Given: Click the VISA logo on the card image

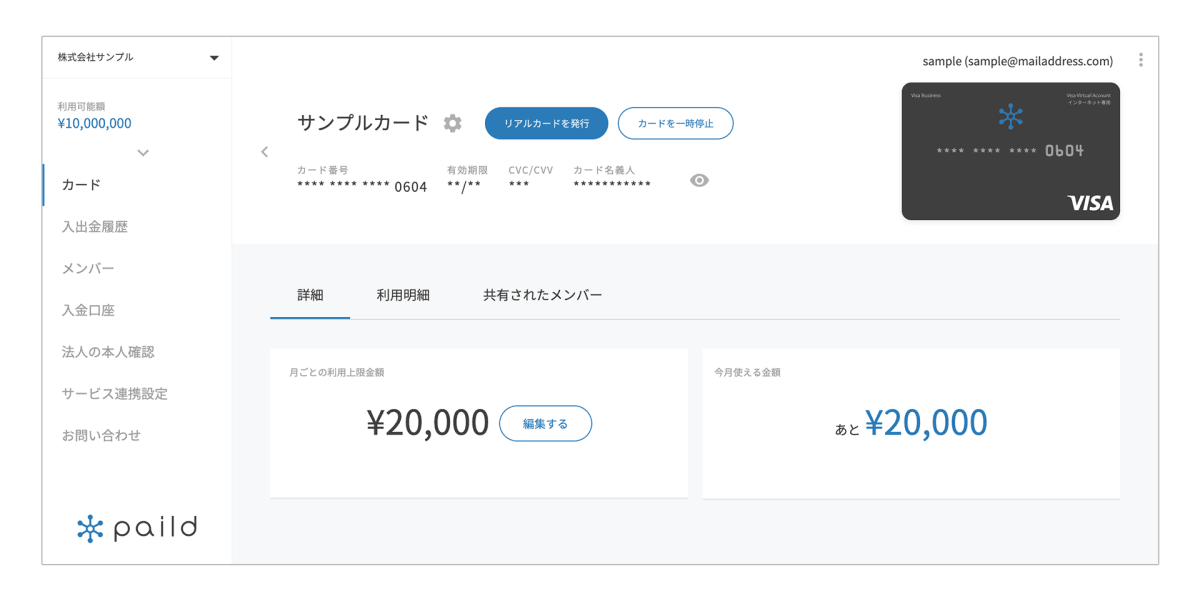Looking at the screenshot, I should coord(1089,203).
